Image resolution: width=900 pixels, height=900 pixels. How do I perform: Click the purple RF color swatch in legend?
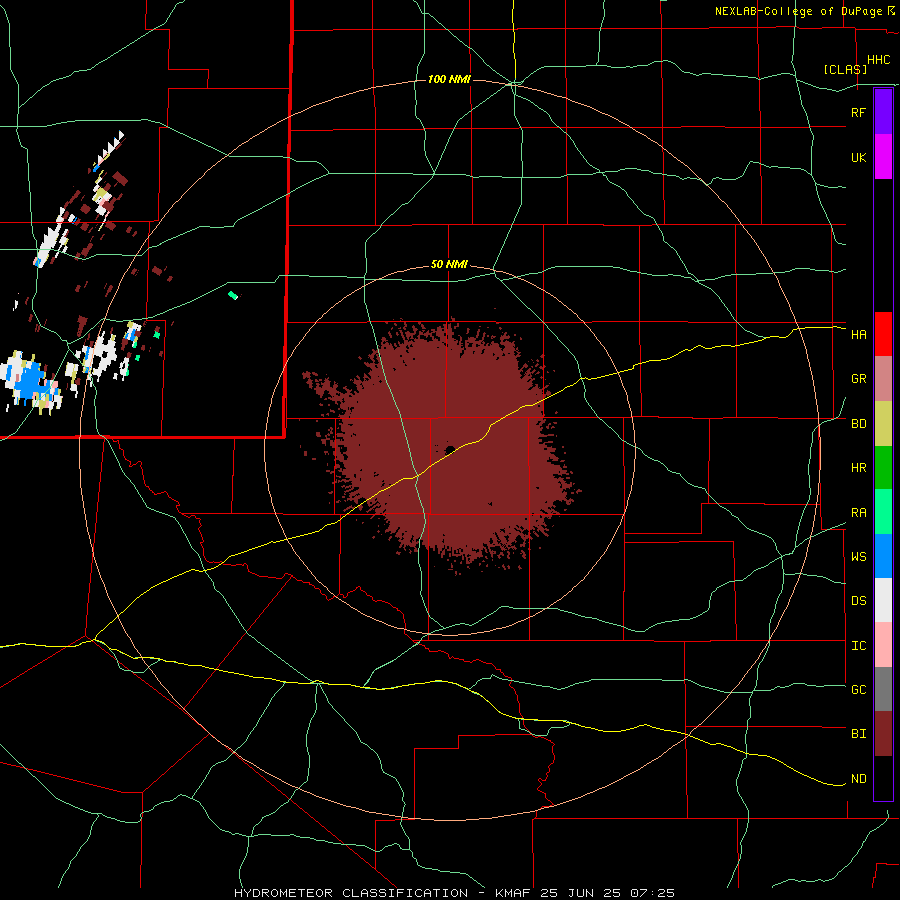[x=883, y=111]
